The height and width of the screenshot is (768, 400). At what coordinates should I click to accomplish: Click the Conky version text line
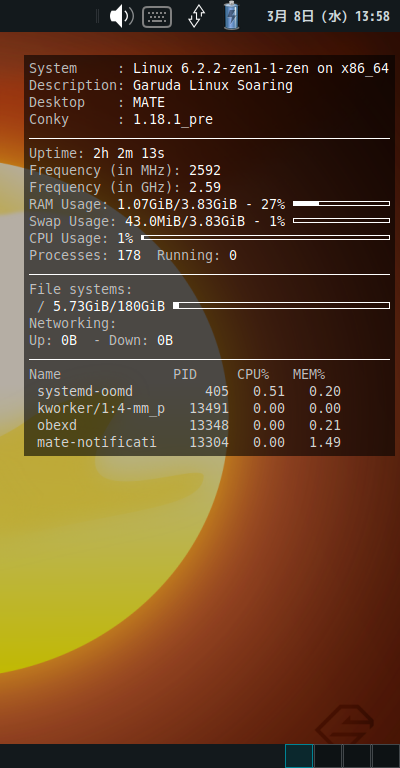121,120
